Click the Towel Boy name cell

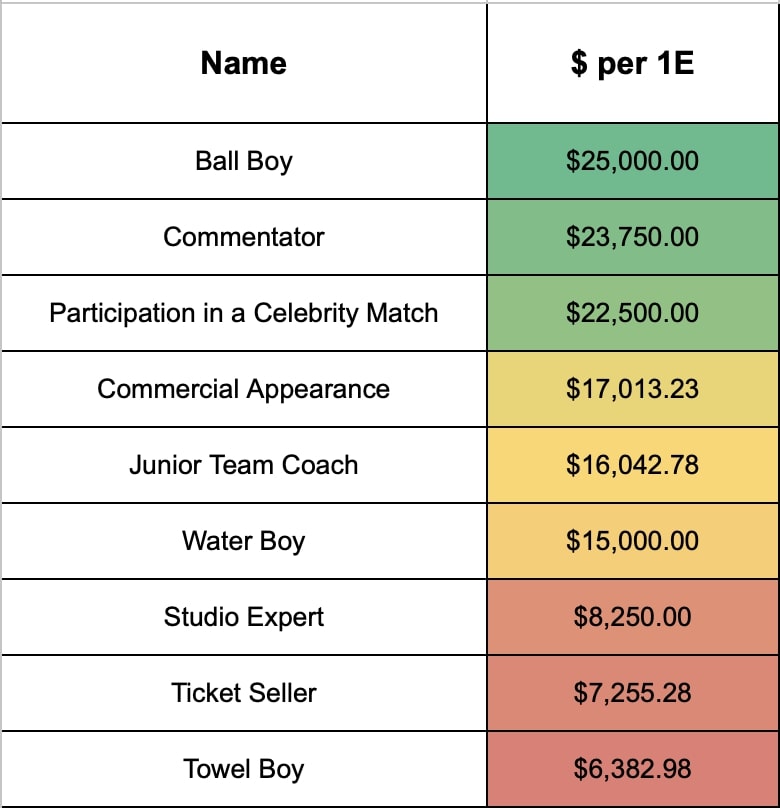point(244,769)
